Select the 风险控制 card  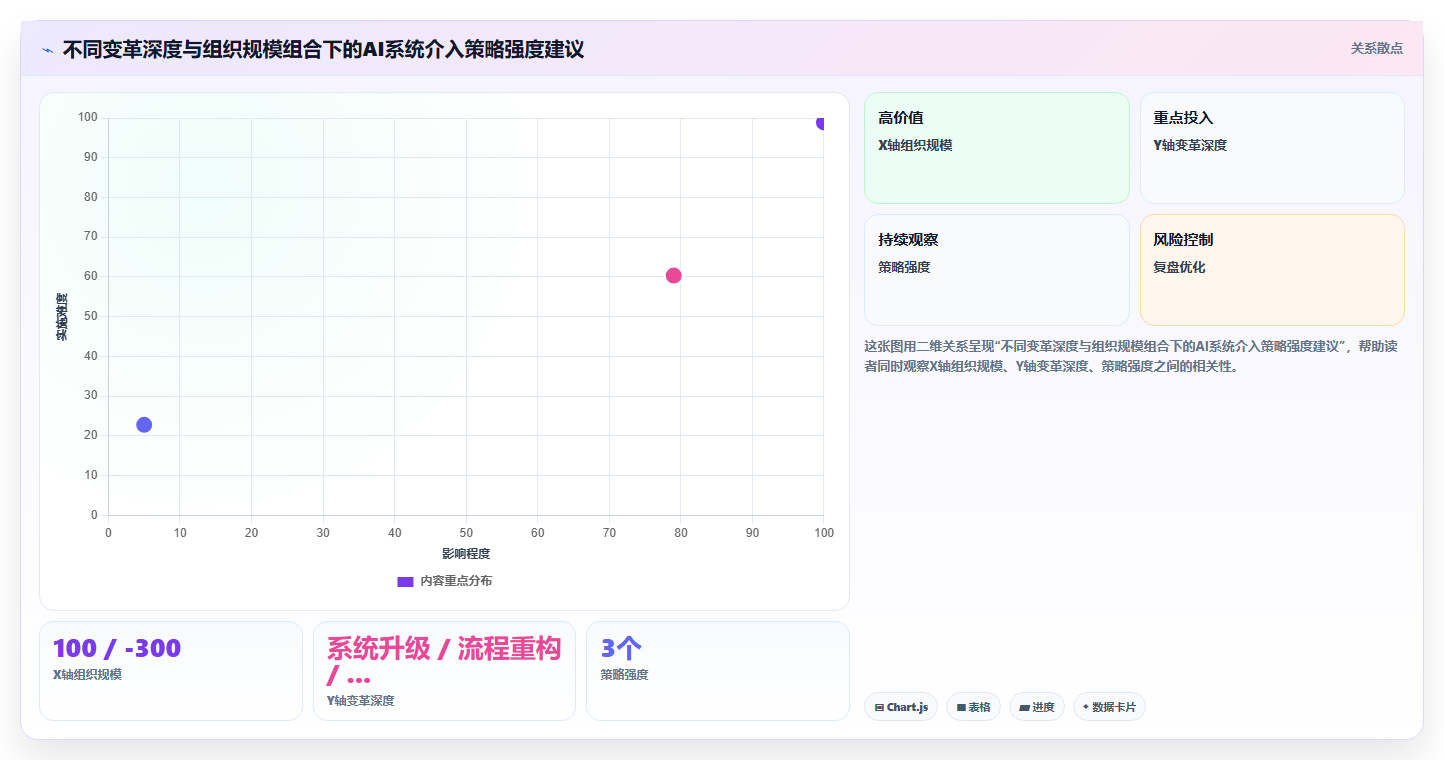pos(1272,270)
